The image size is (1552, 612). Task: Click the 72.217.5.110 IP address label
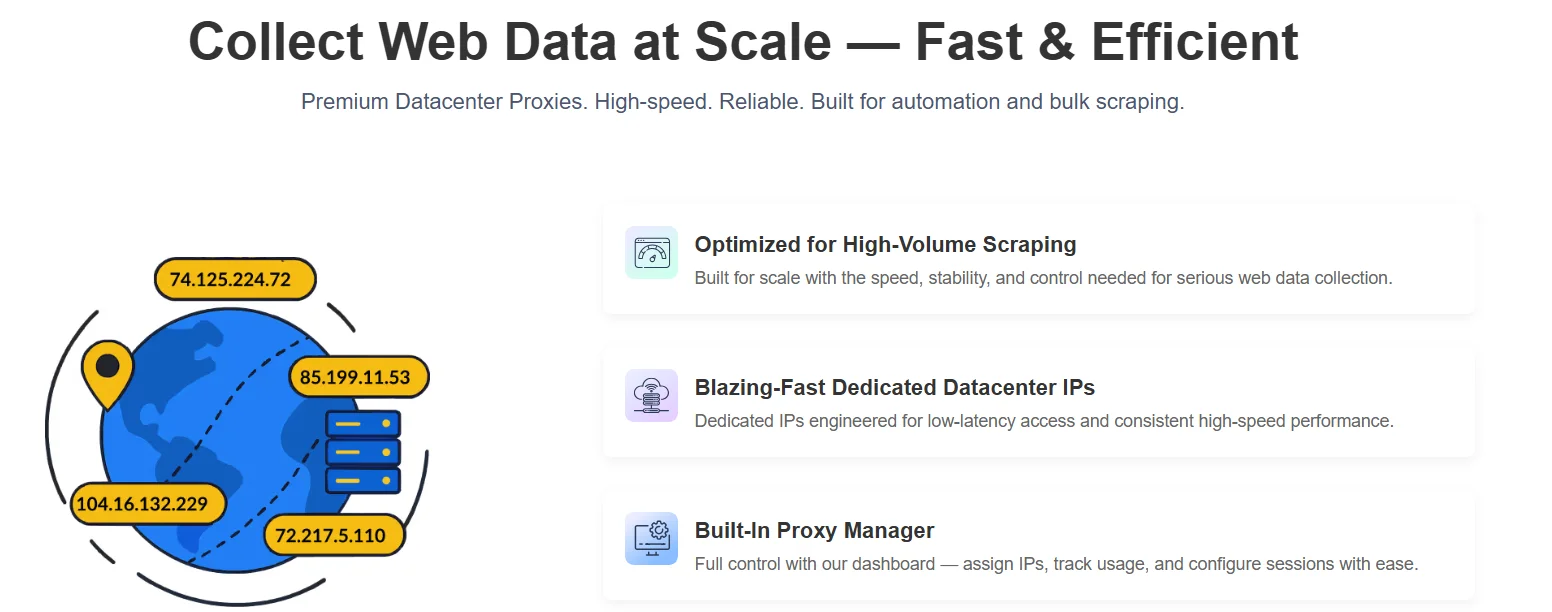(x=334, y=535)
